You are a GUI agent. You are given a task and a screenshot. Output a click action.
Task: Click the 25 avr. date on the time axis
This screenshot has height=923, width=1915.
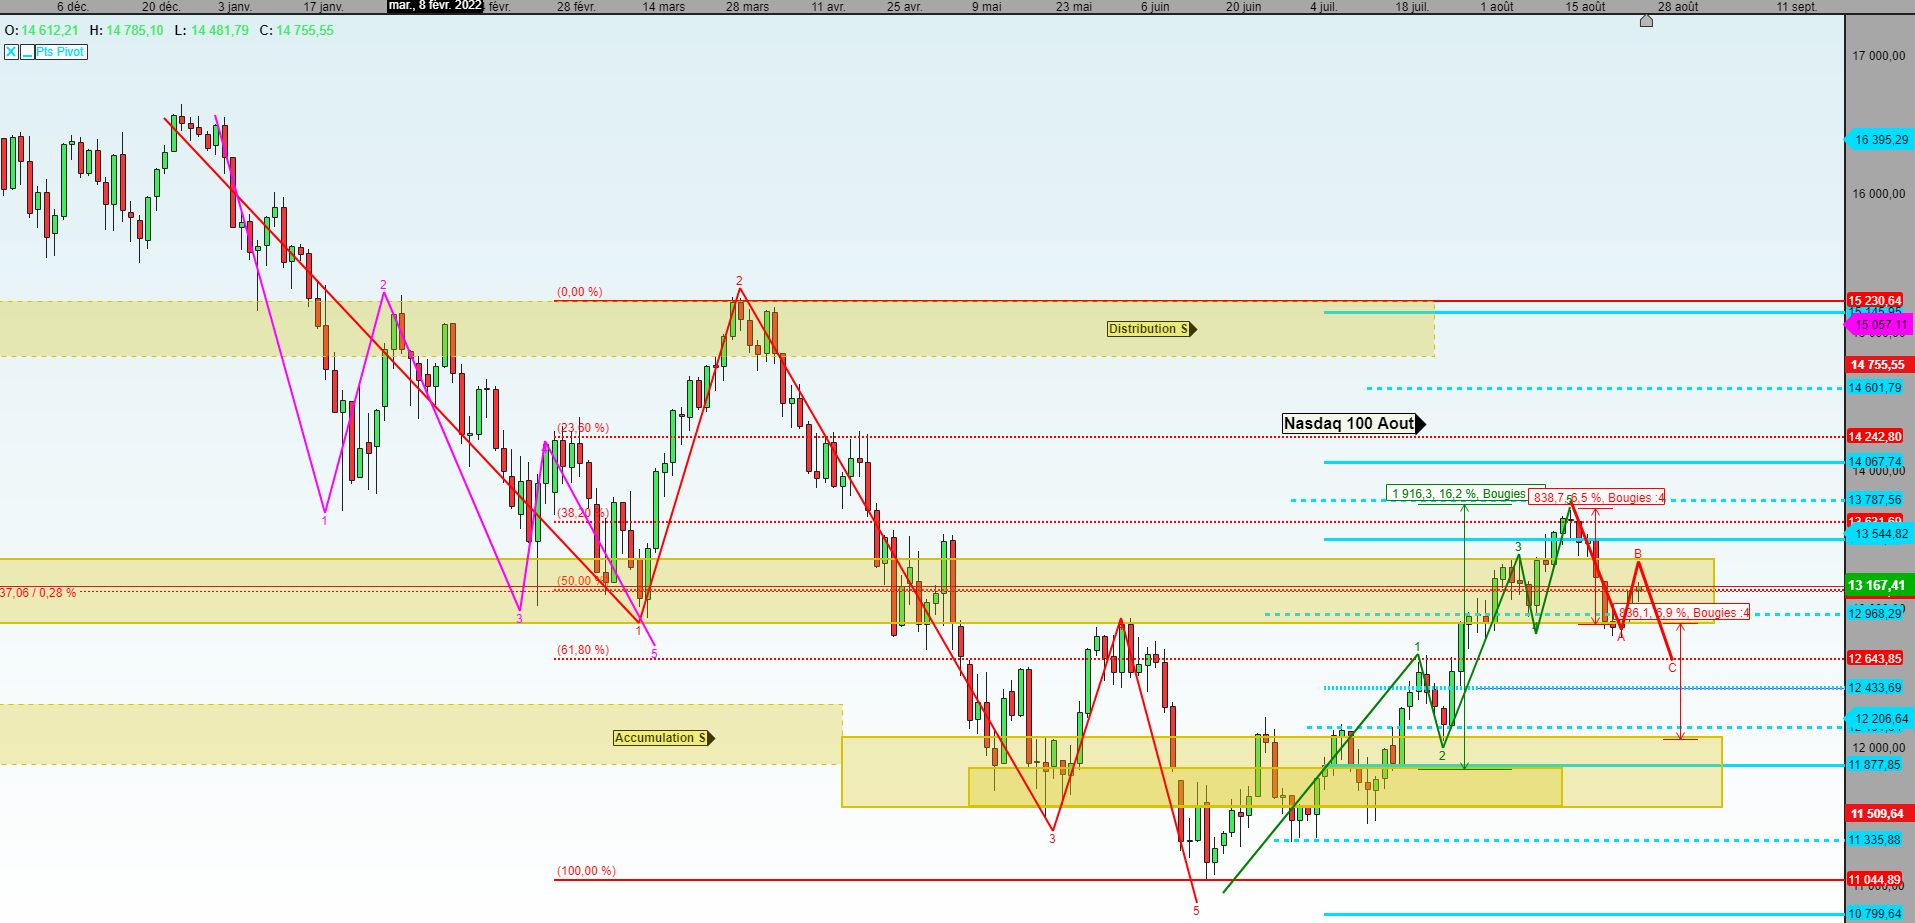[x=904, y=7]
